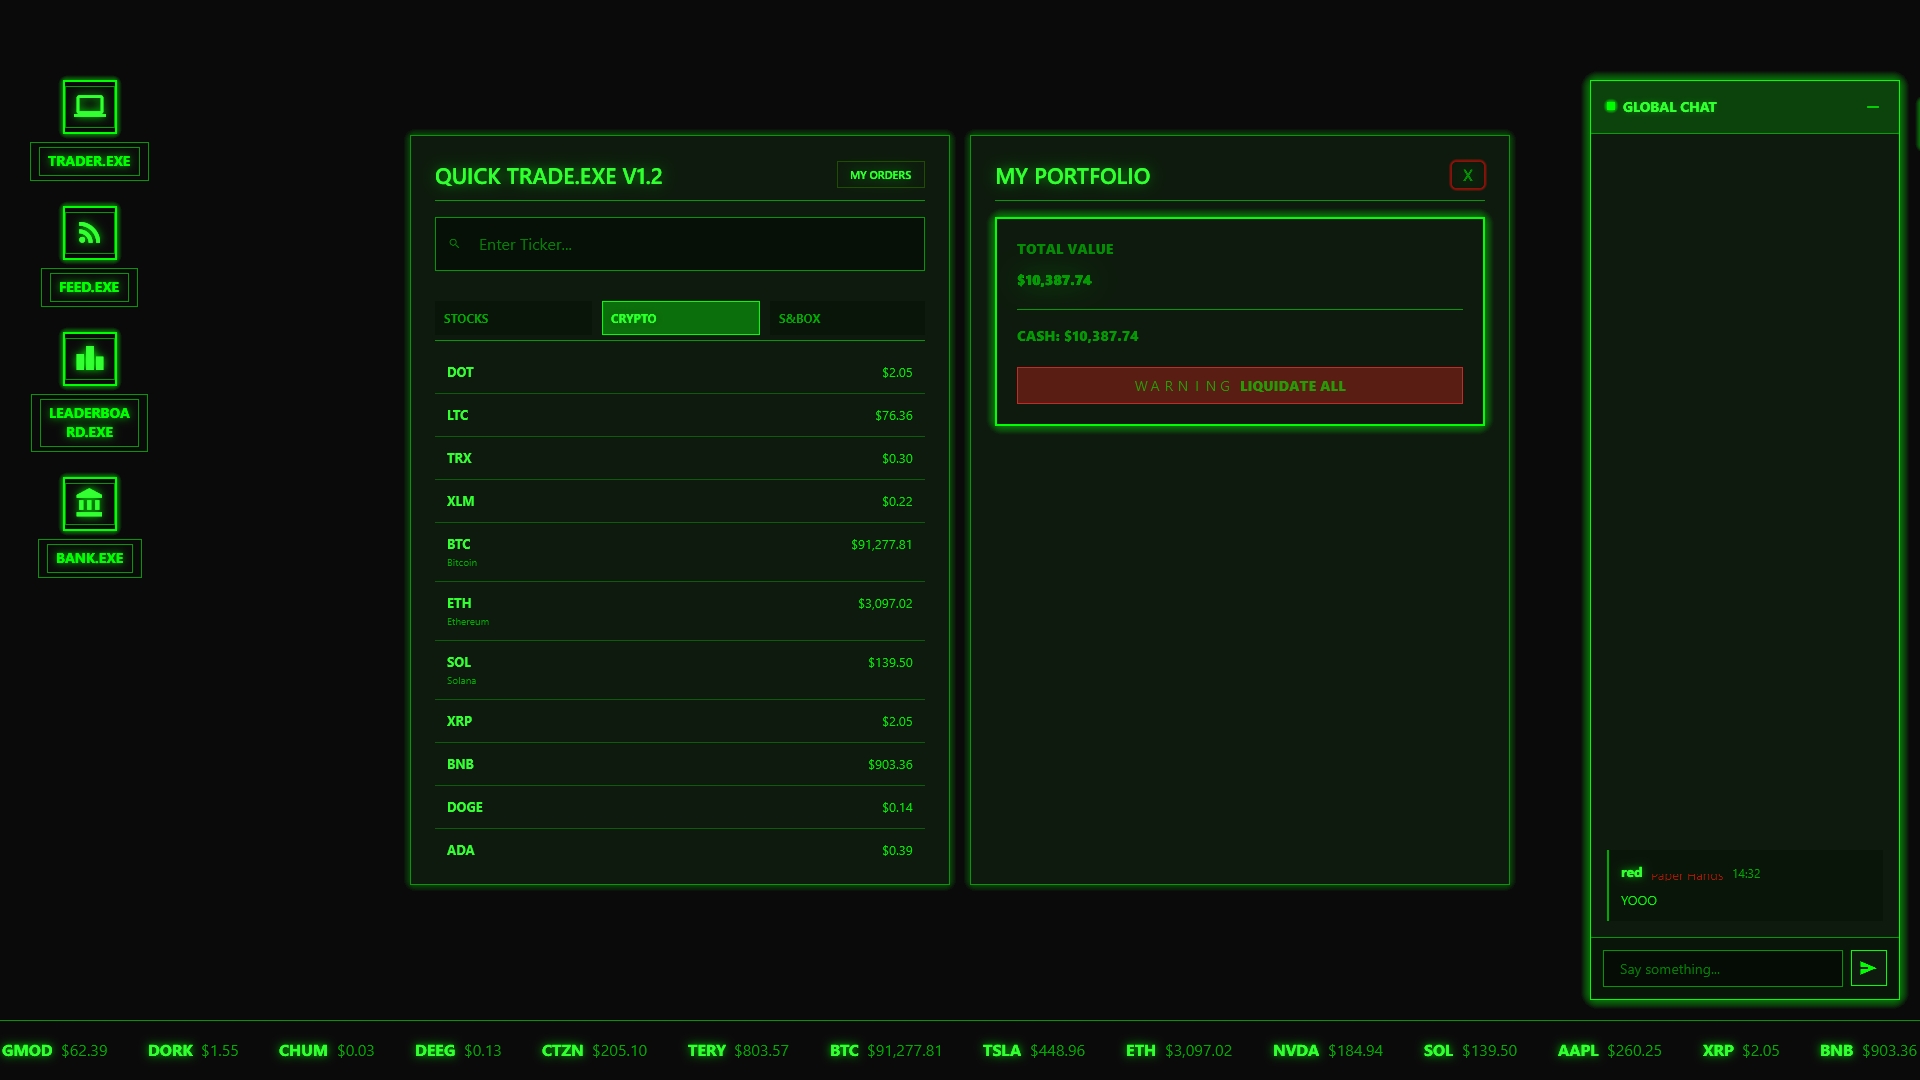1920x1080 pixels.
Task: Switch to the Stocks tab
Action: click(x=514, y=318)
